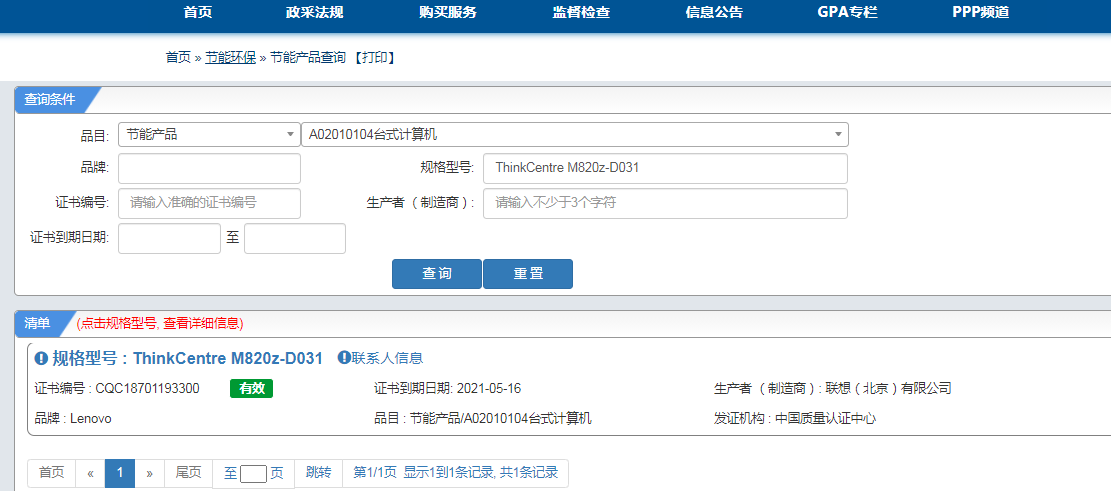Image resolution: width=1111 pixels, height=491 pixels.
Task: Go to the 尾页 last page button
Action: 188,473
